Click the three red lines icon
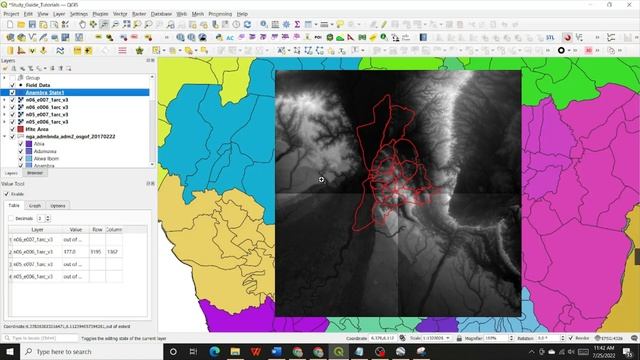The image size is (640, 360). point(122,51)
